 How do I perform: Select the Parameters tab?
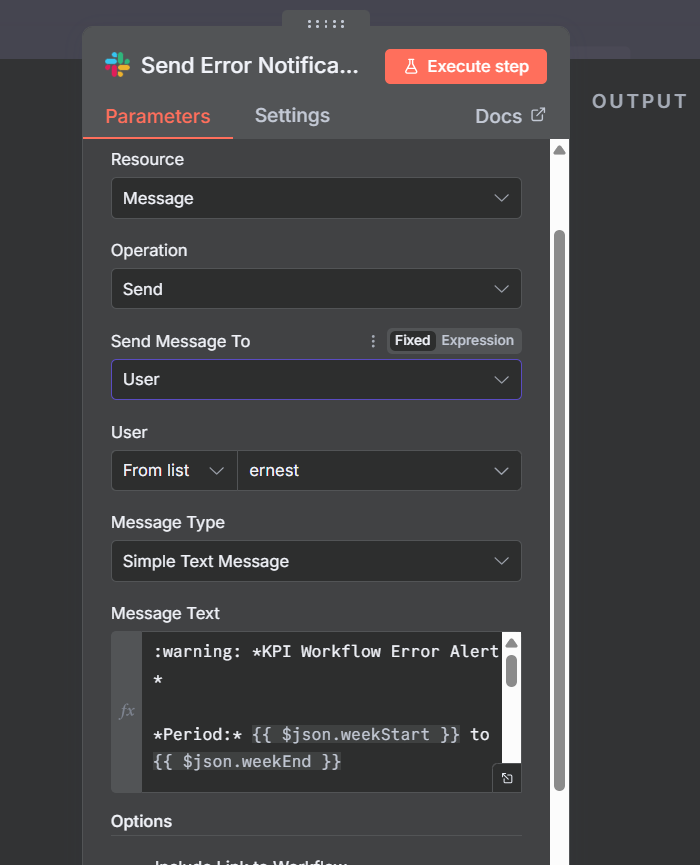(158, 116)
